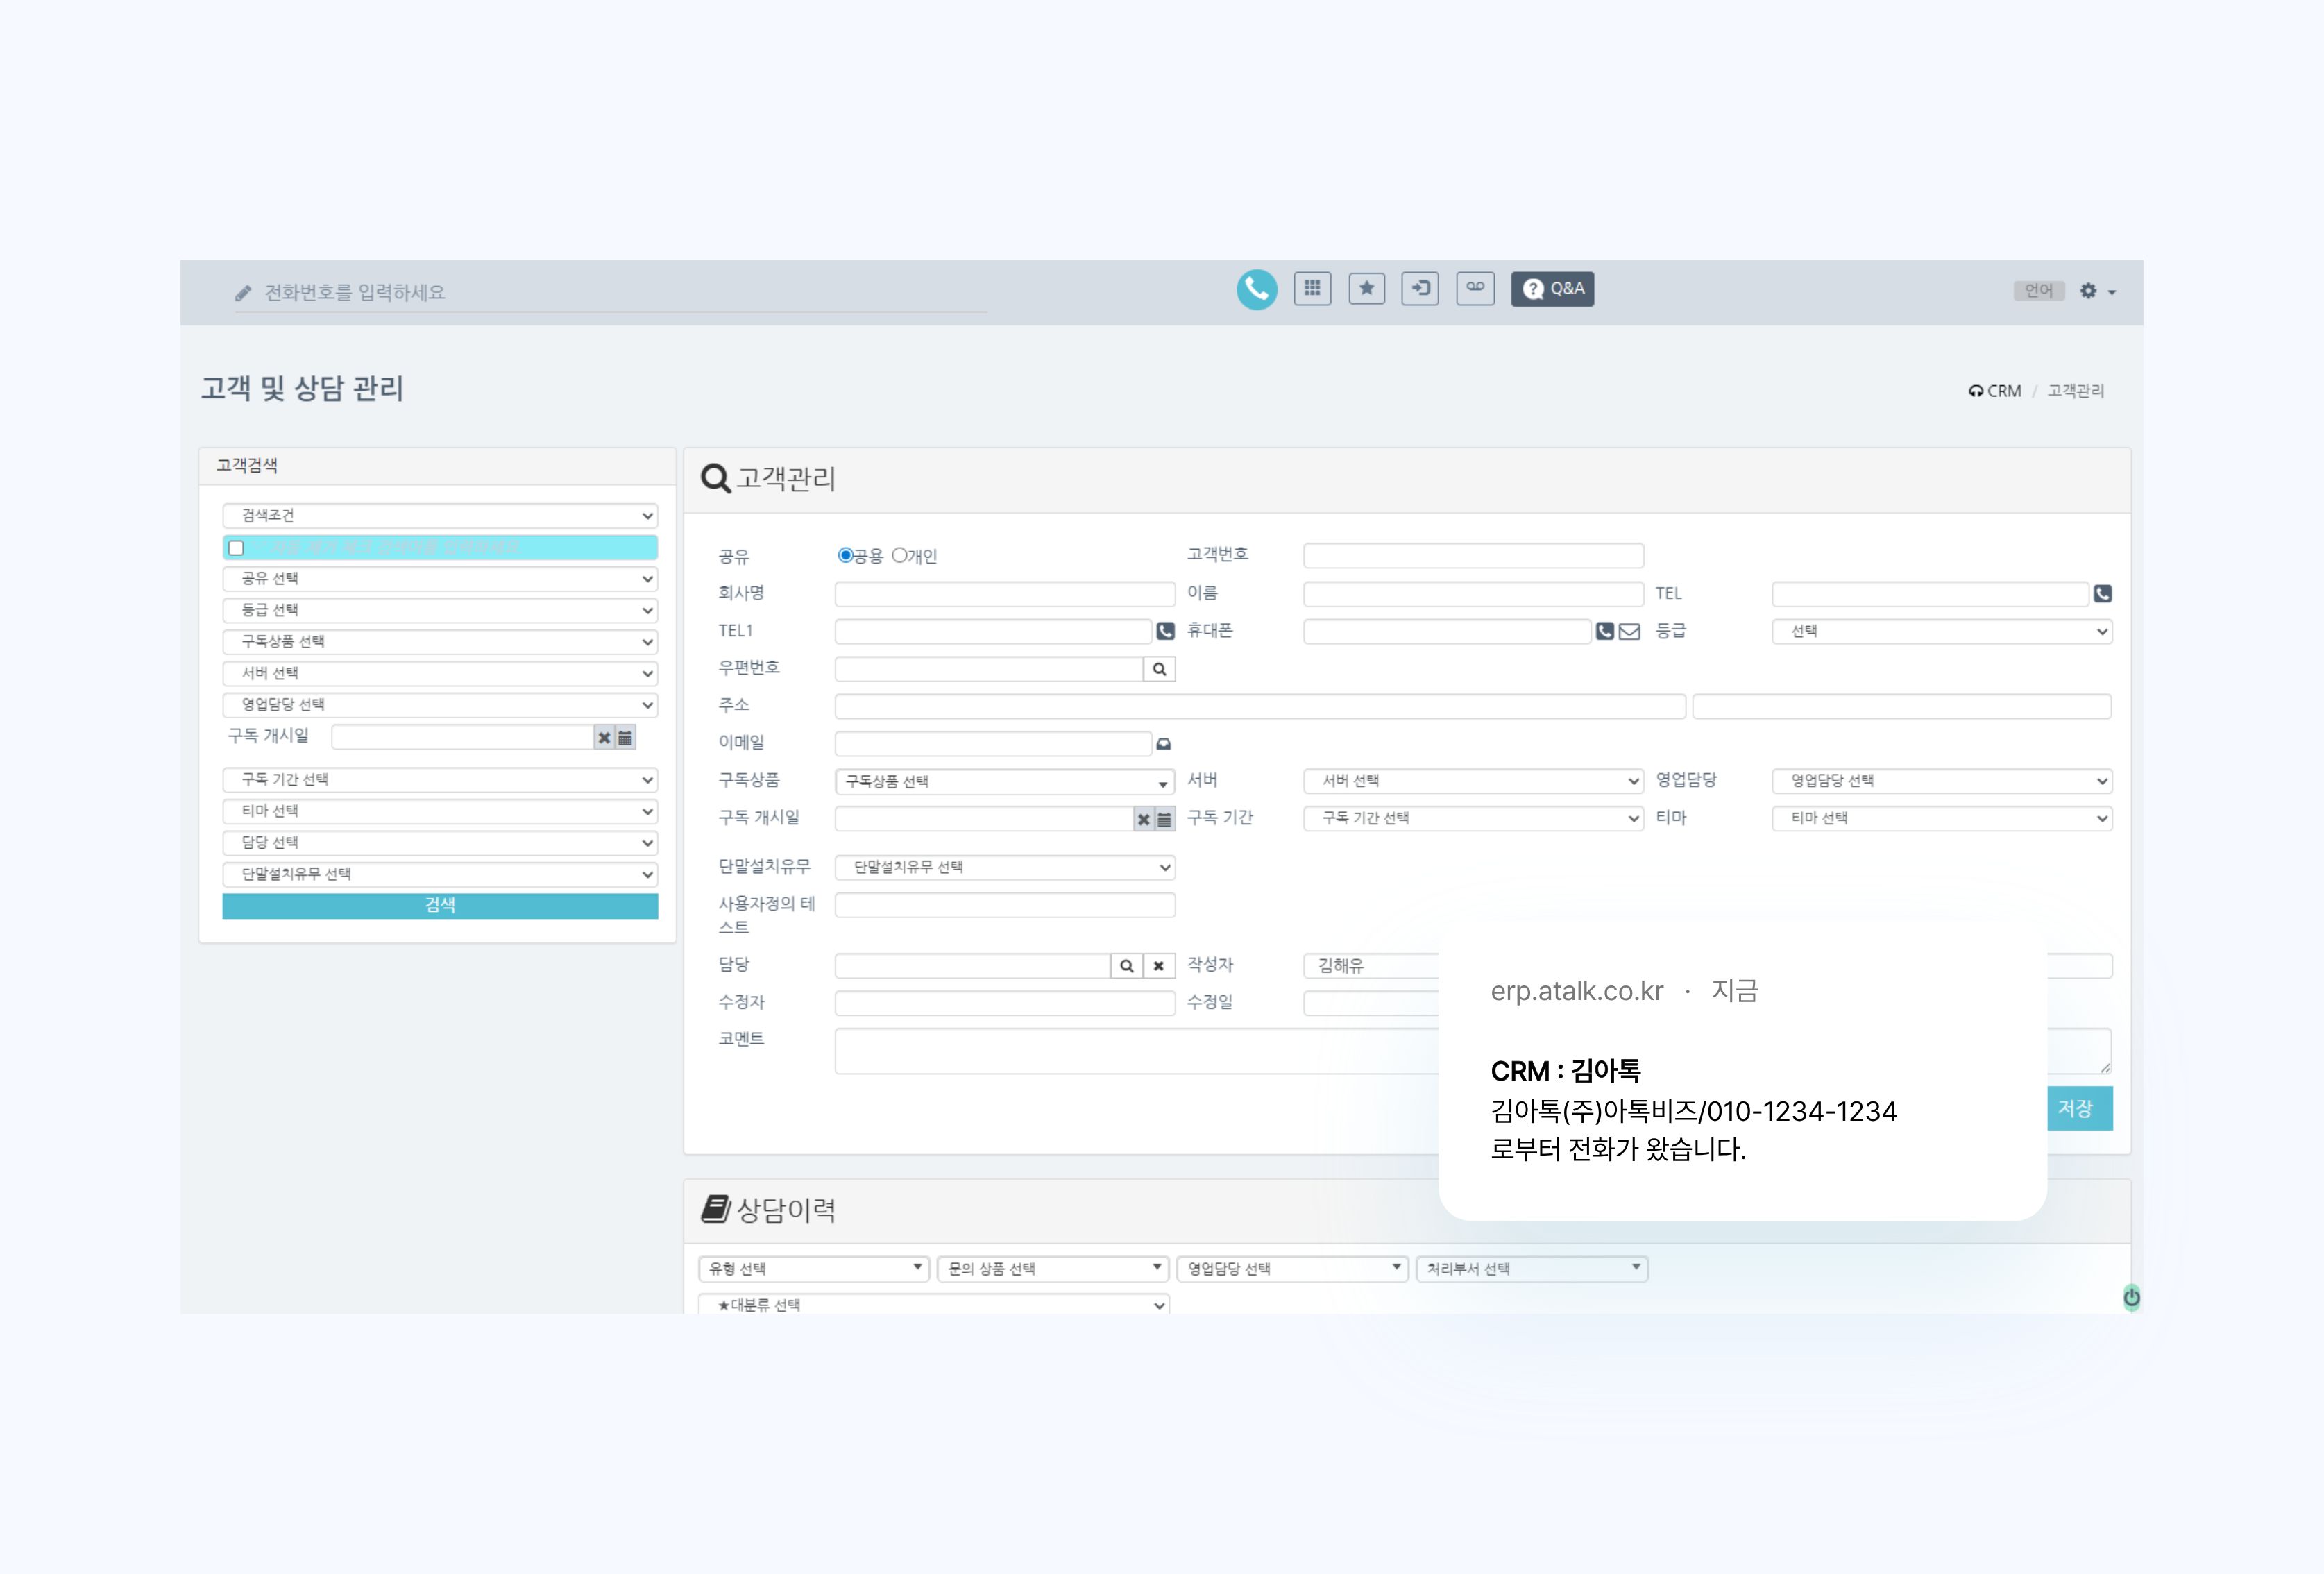
Task: Select the 개인 radio button
Action: pyautogui.click(x=899, y=555)
